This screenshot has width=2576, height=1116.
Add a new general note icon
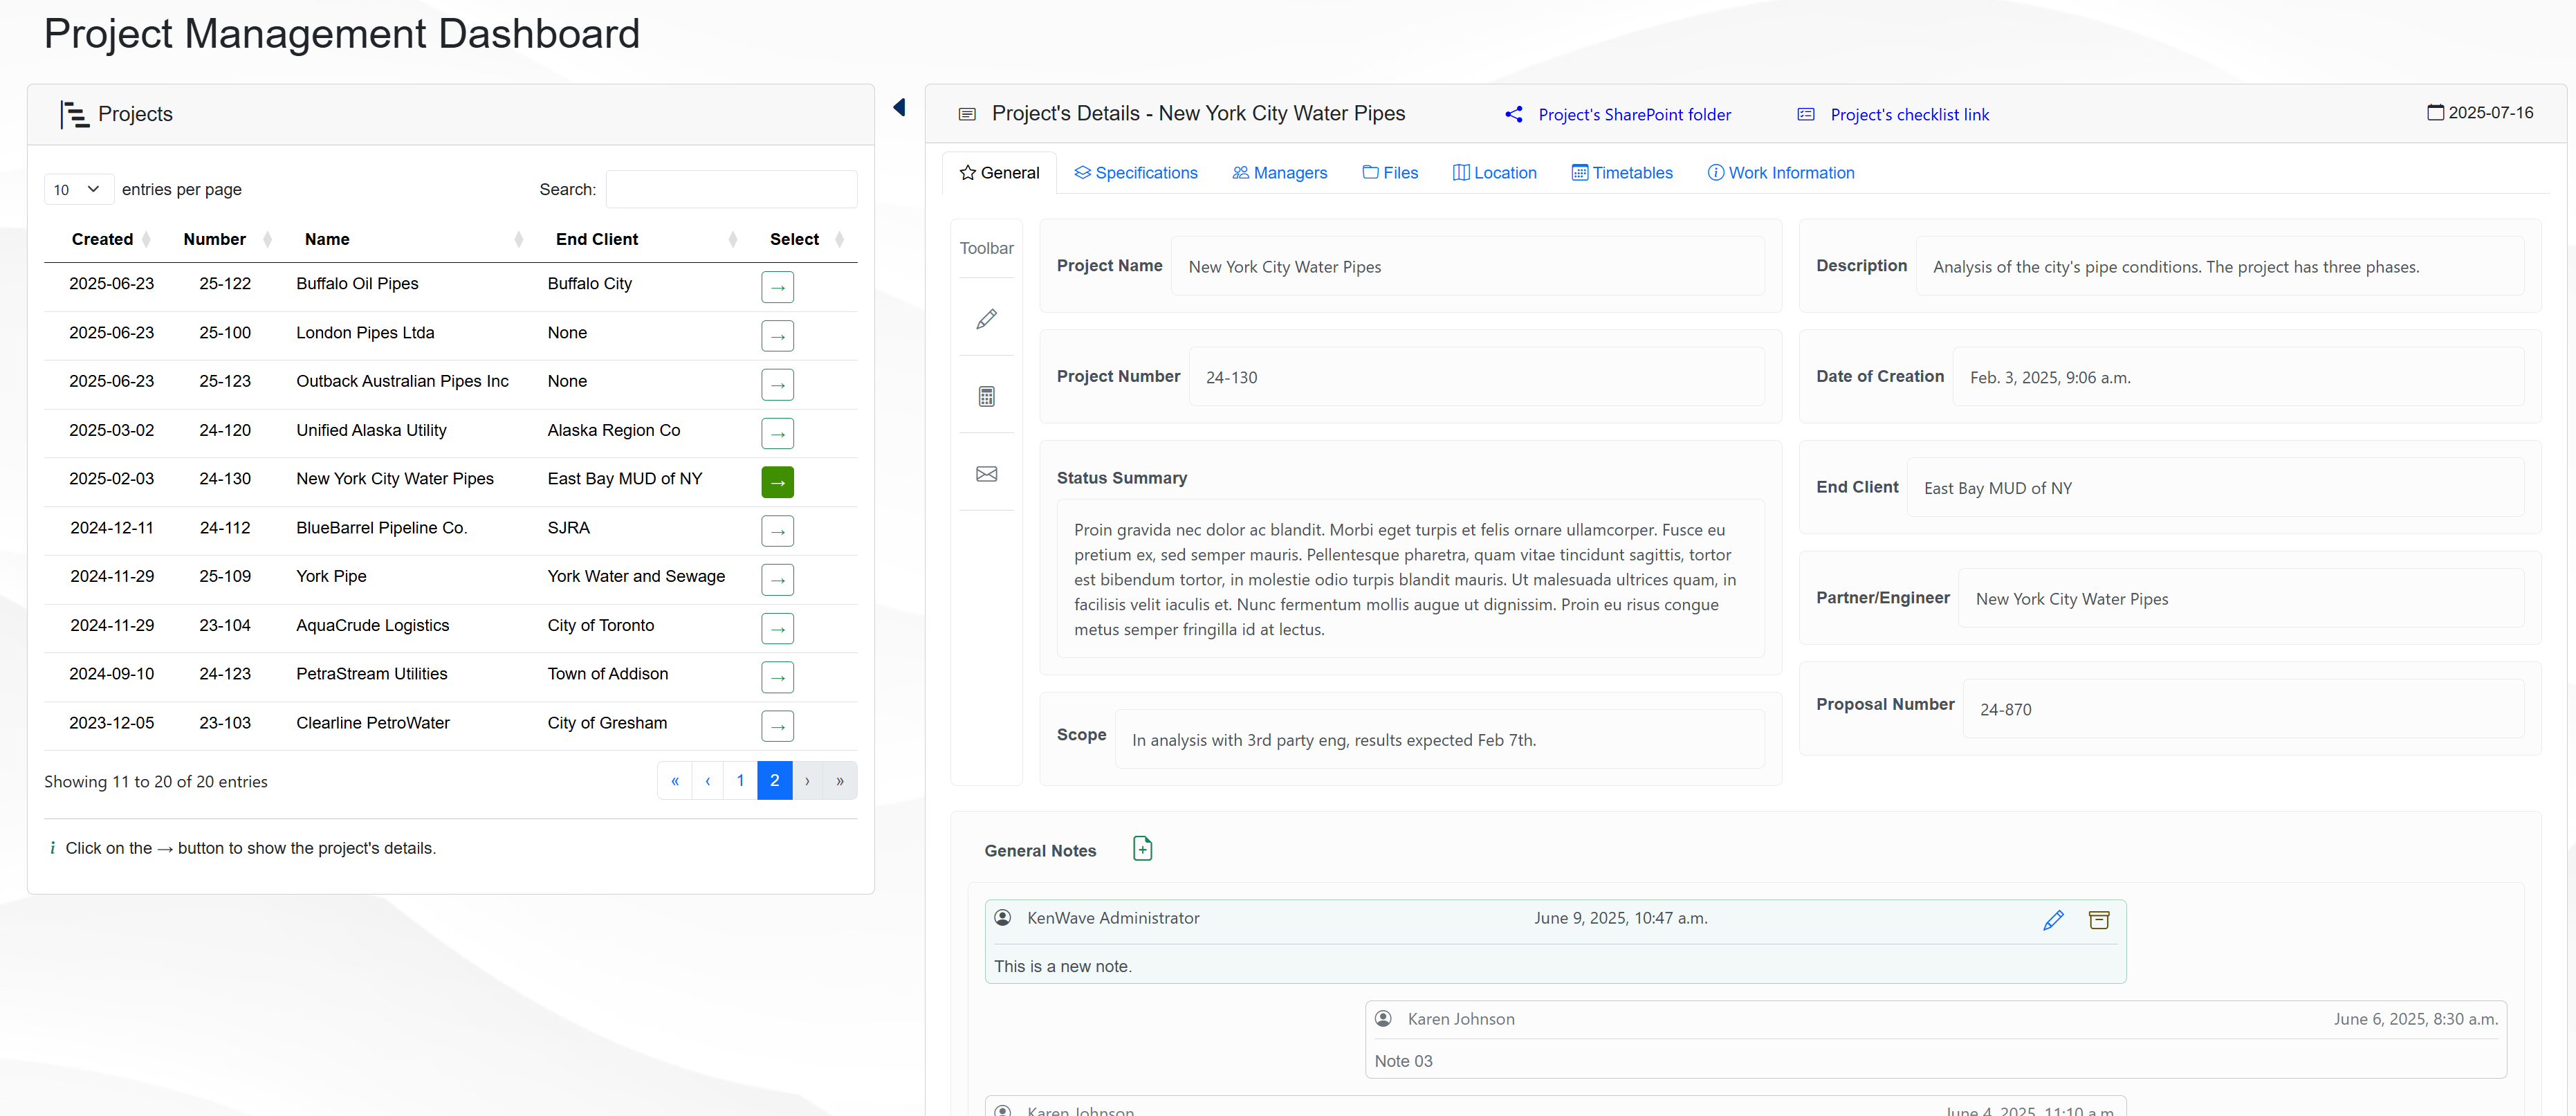[x=1142, y=849]
